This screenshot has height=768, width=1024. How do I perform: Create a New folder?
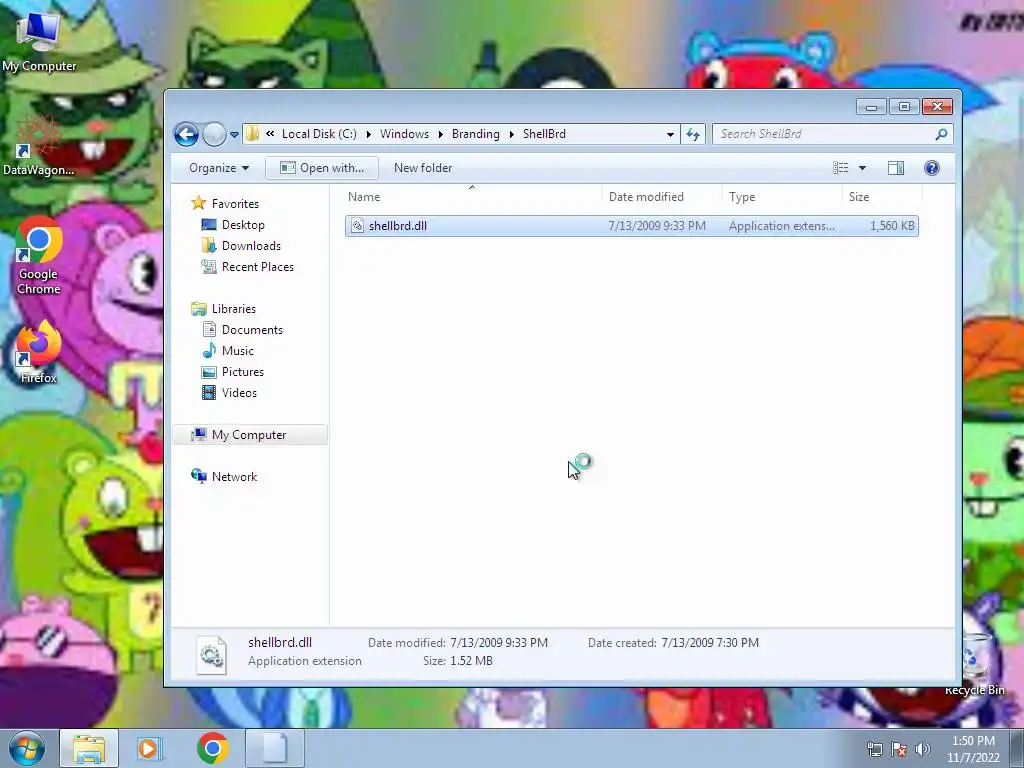(x=423, y=168)
